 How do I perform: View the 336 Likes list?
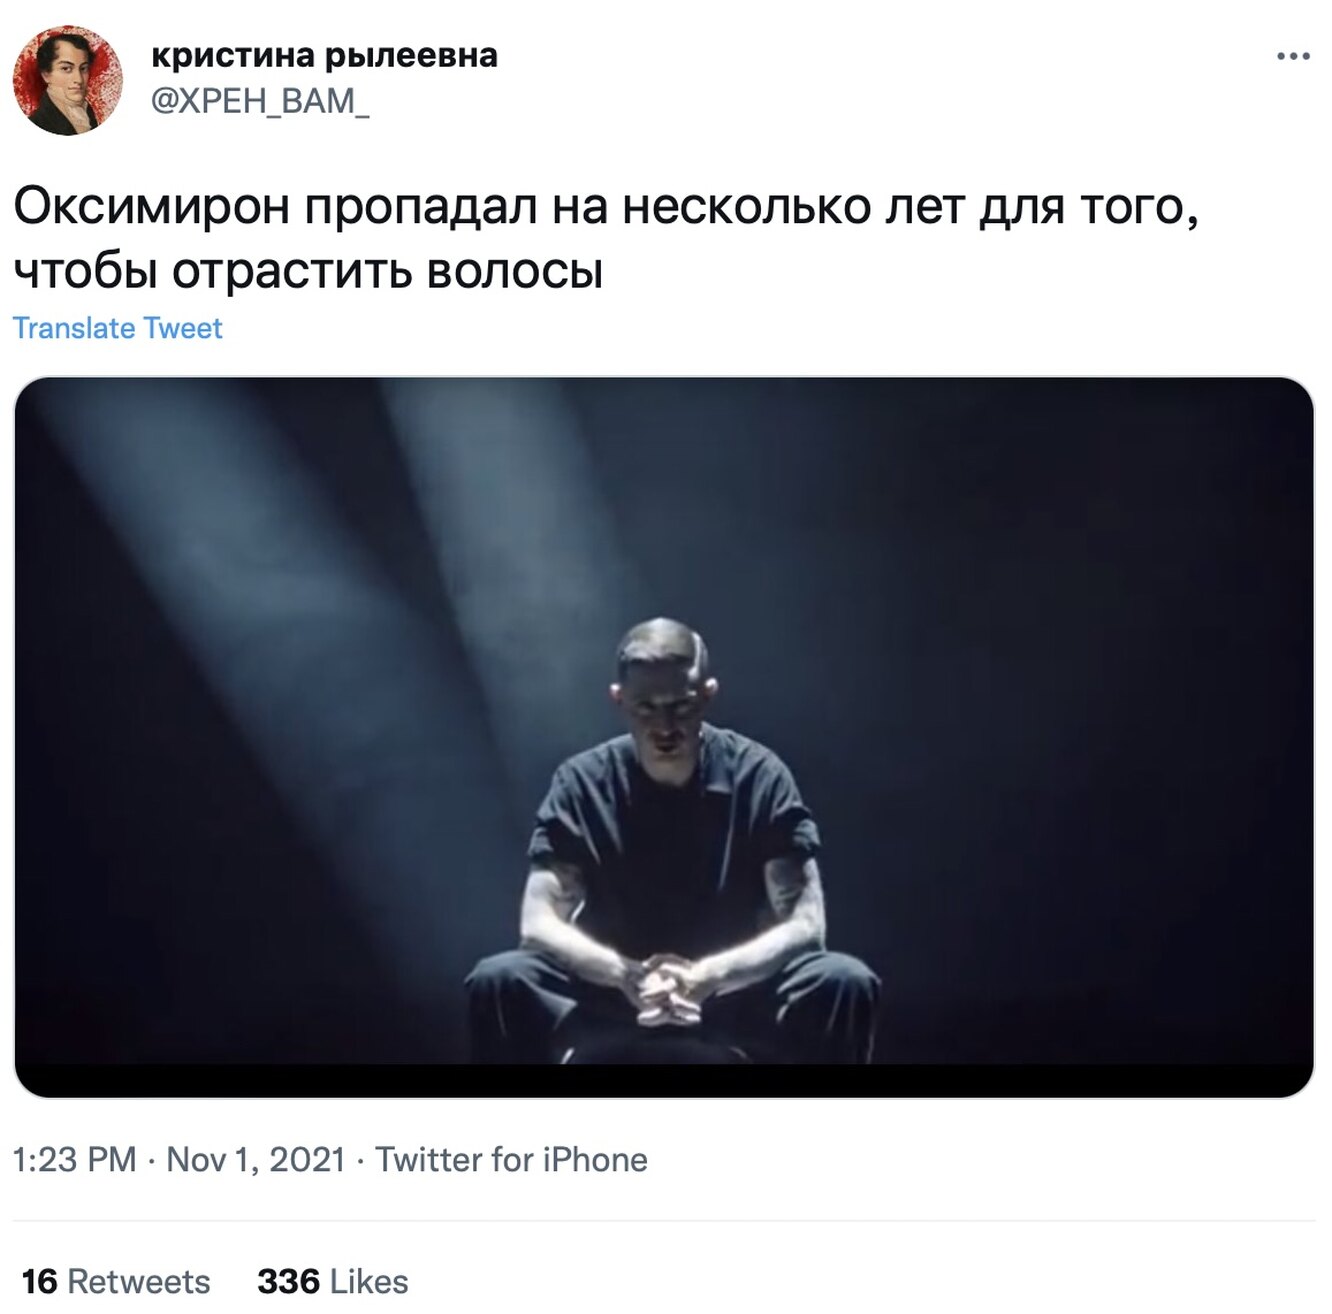(x=333, y=1281)
